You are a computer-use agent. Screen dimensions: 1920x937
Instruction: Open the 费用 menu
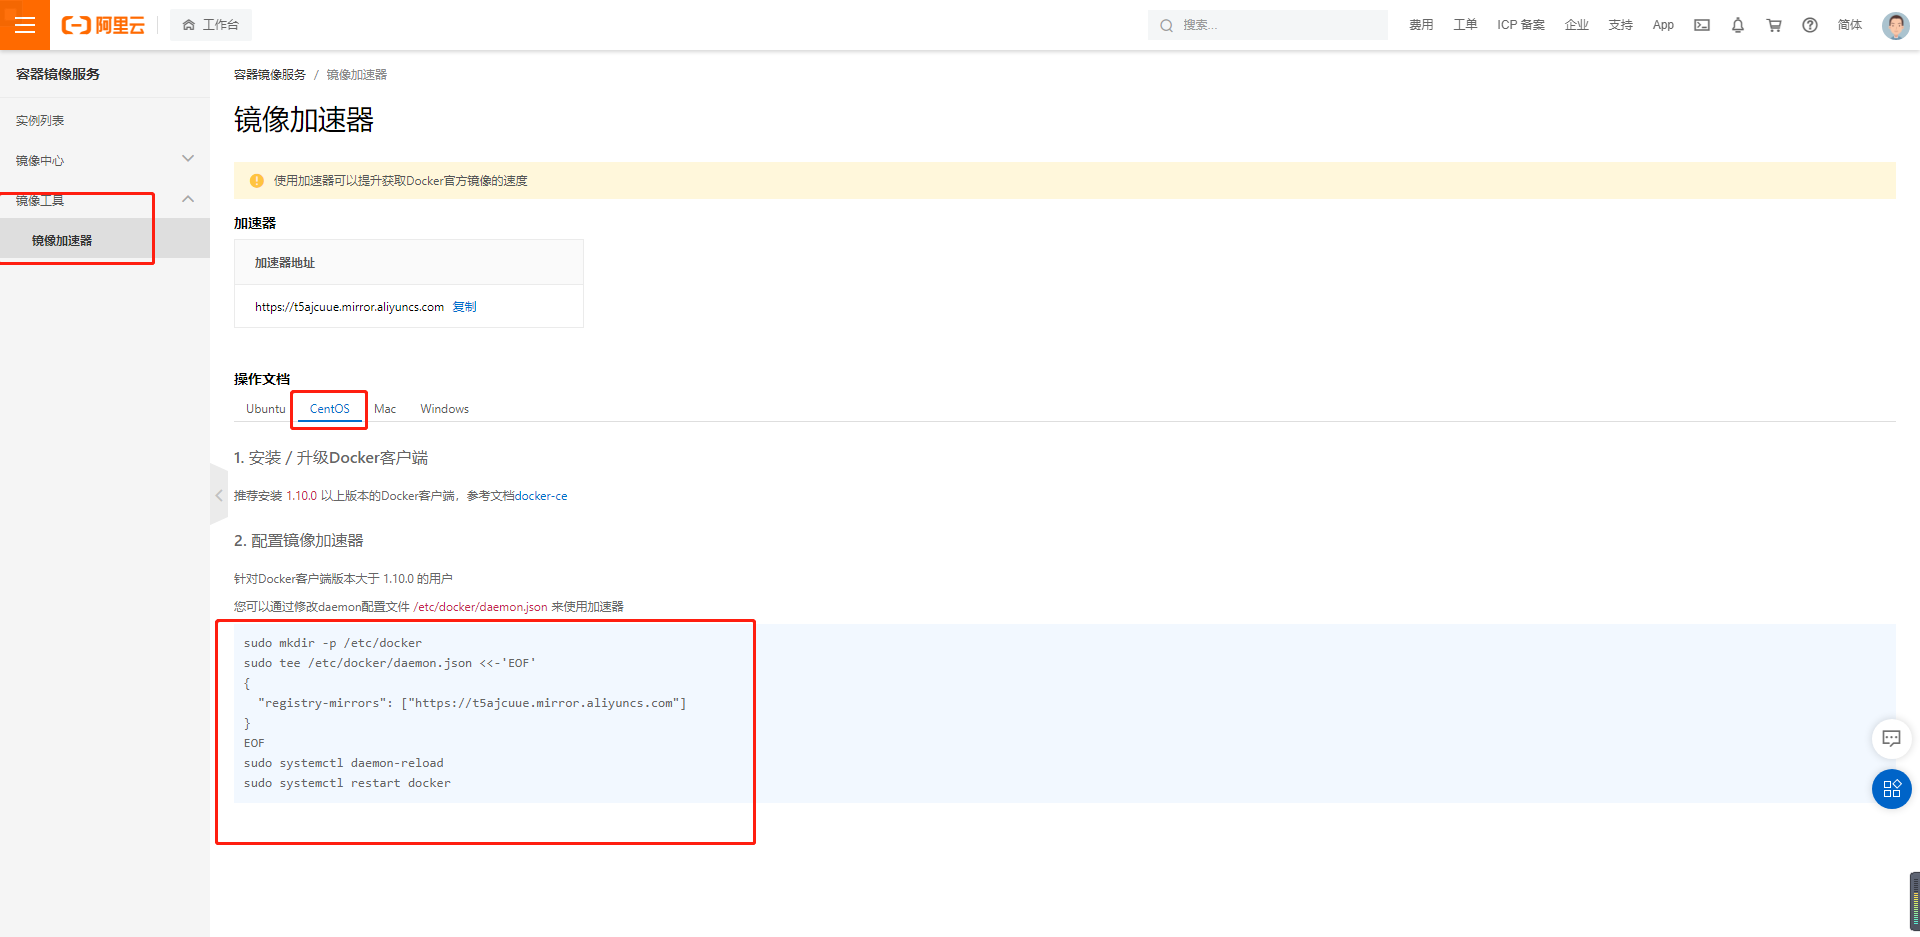tap(1421, 25)
